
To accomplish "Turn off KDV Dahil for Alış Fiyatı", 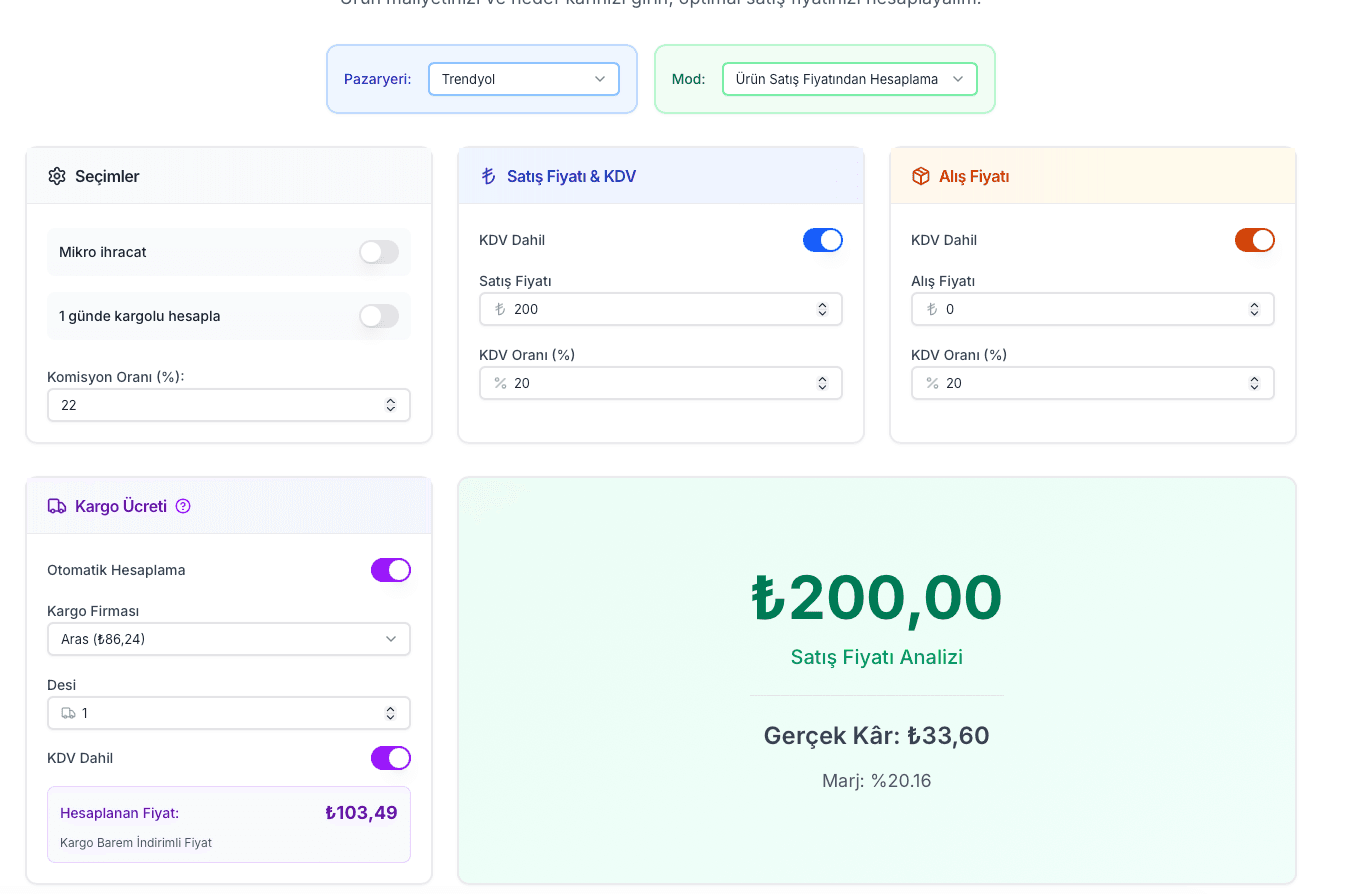I will (1255, 241).
